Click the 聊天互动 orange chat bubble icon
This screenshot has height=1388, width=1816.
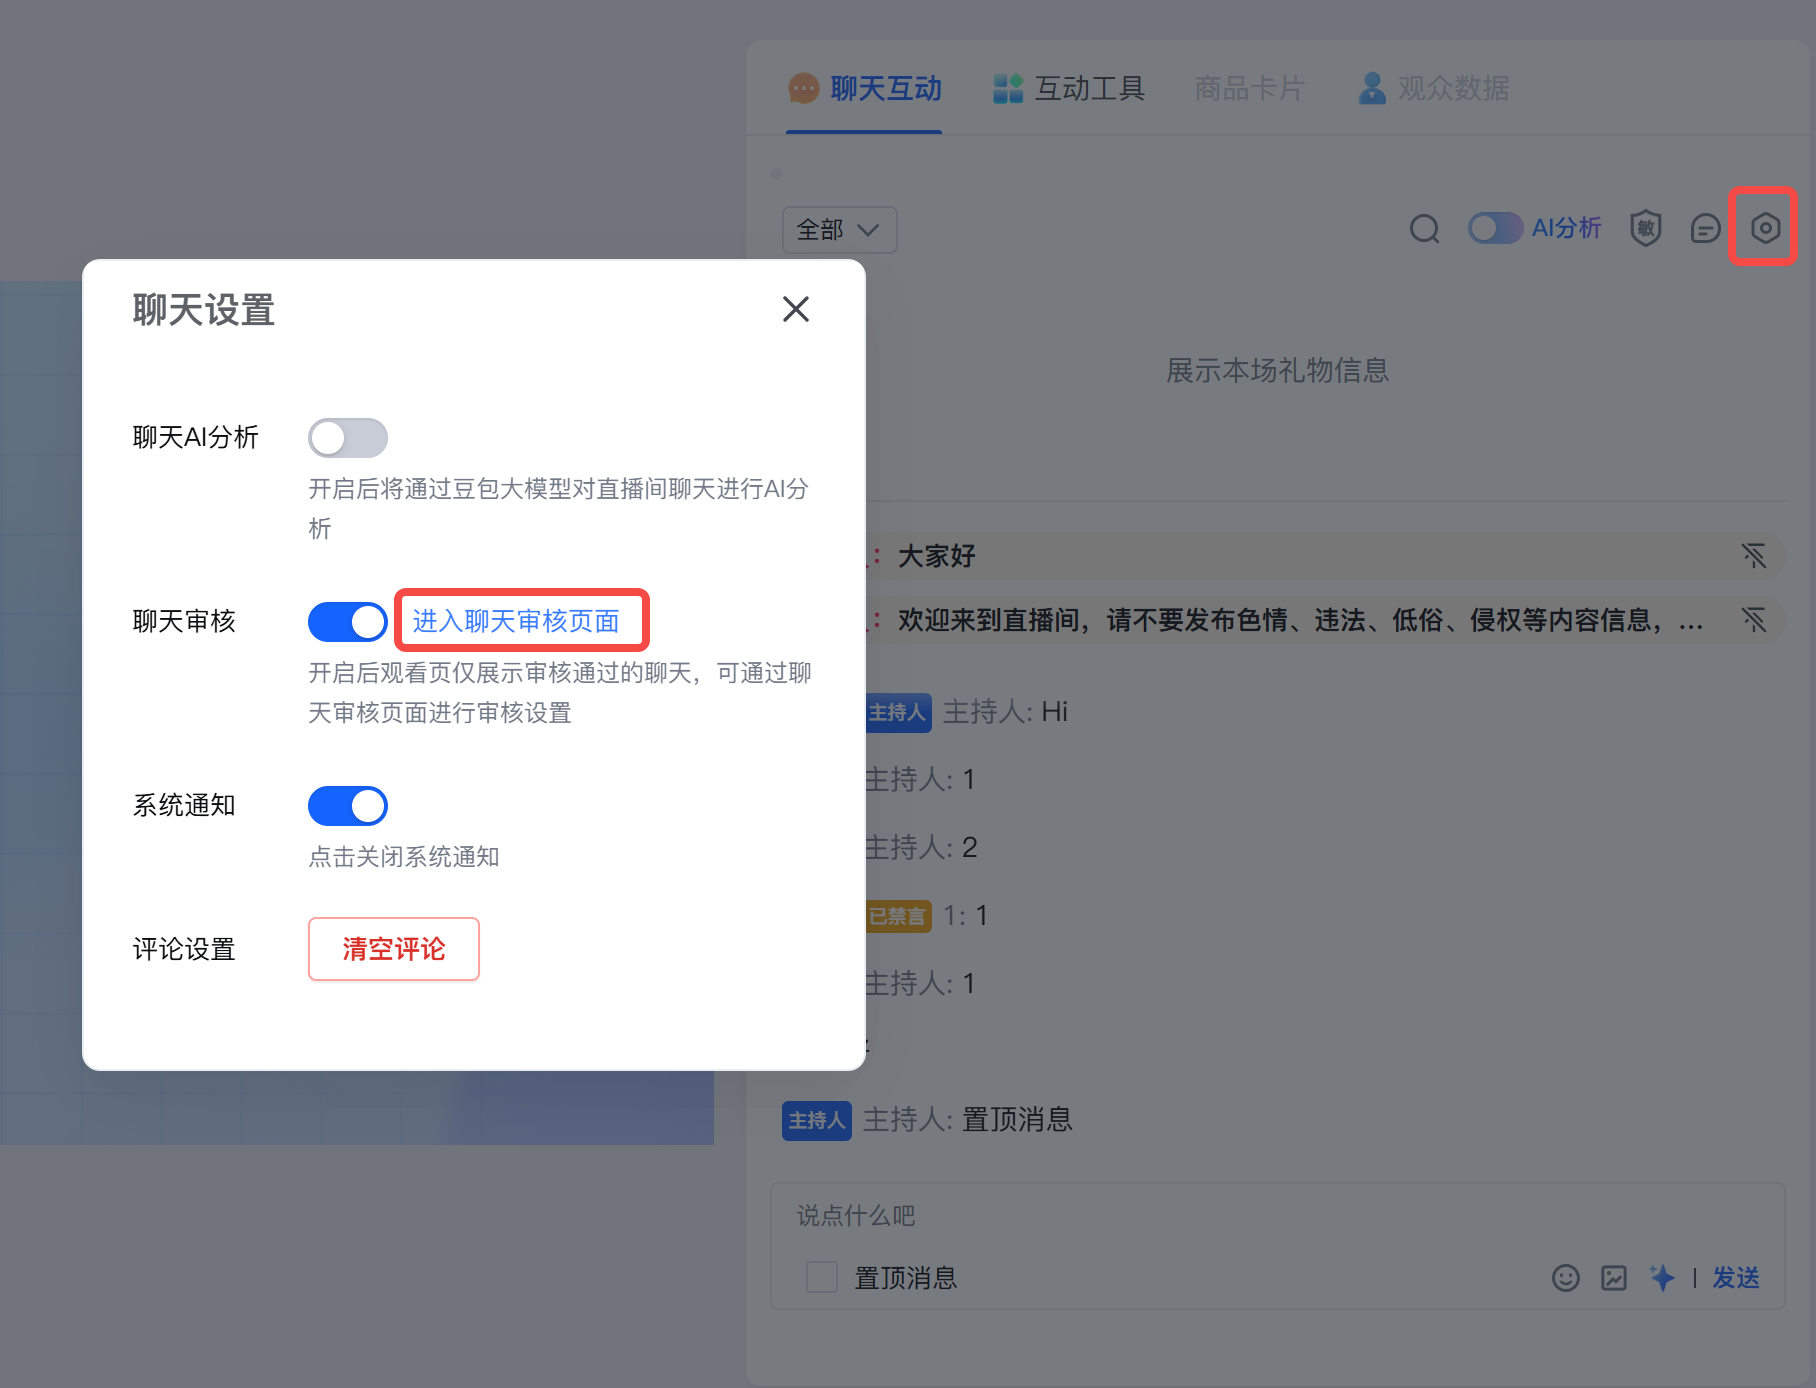(x=804, y=88)
